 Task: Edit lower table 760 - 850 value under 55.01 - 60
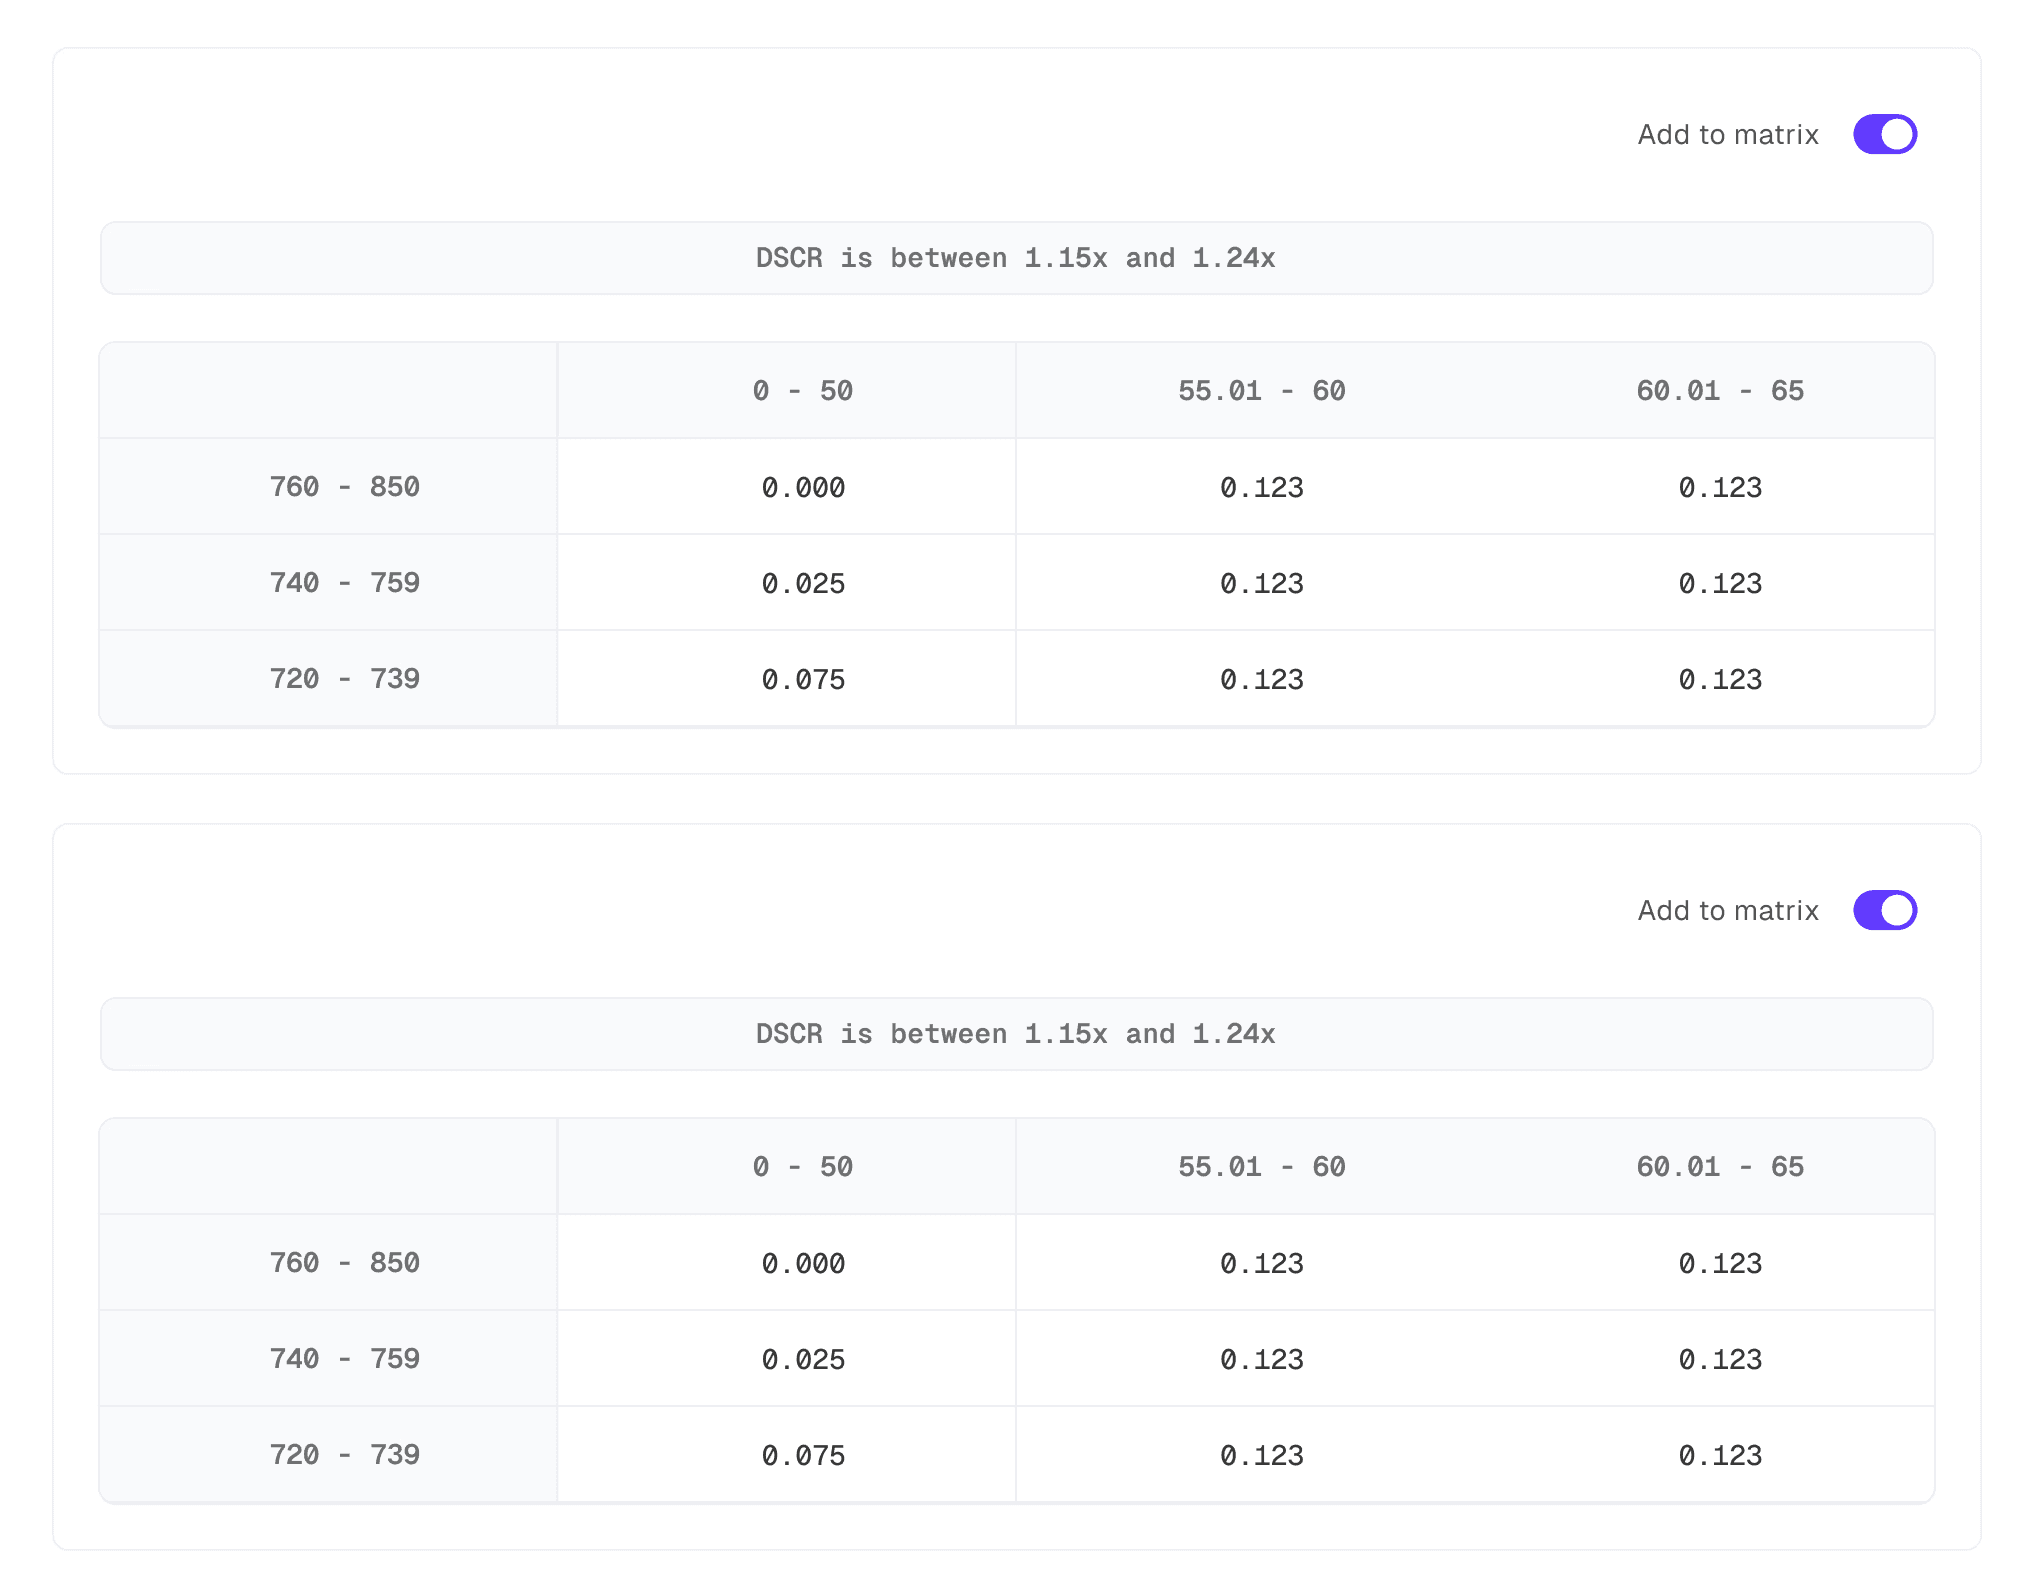(1245, 1263)
